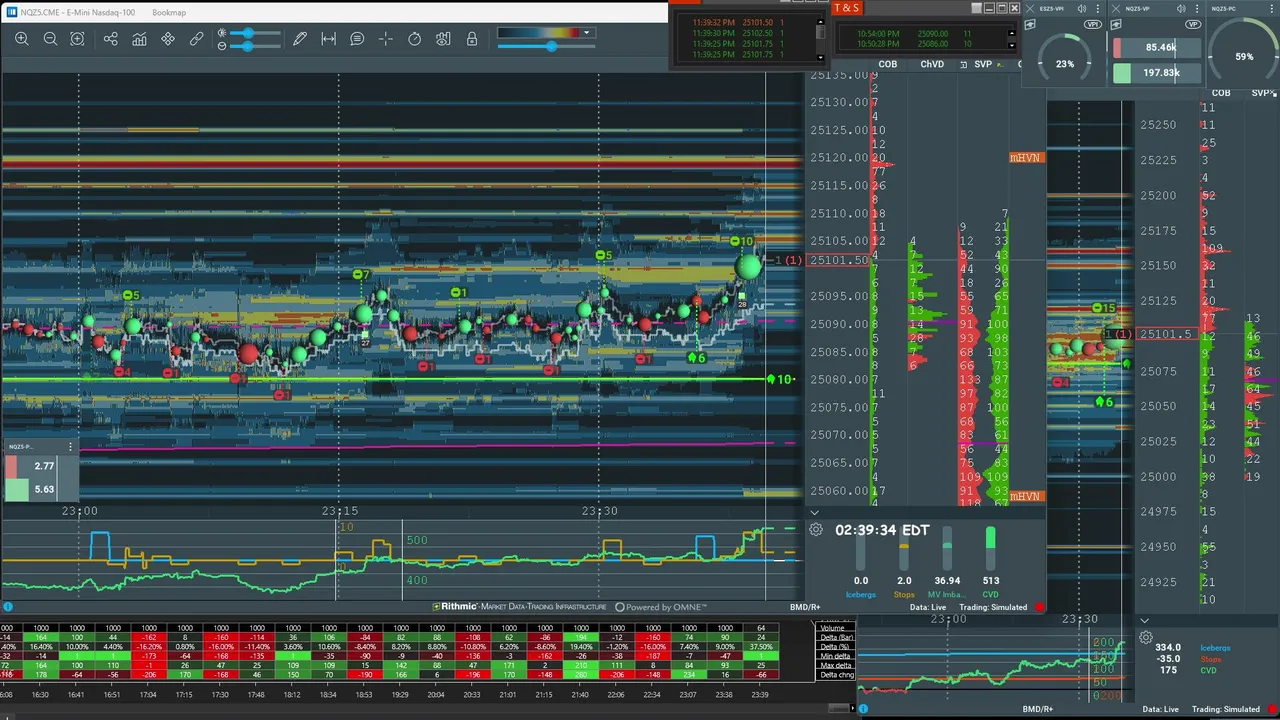
Task: Zoom in on the Bookmap chart
Action: (21, 39)
